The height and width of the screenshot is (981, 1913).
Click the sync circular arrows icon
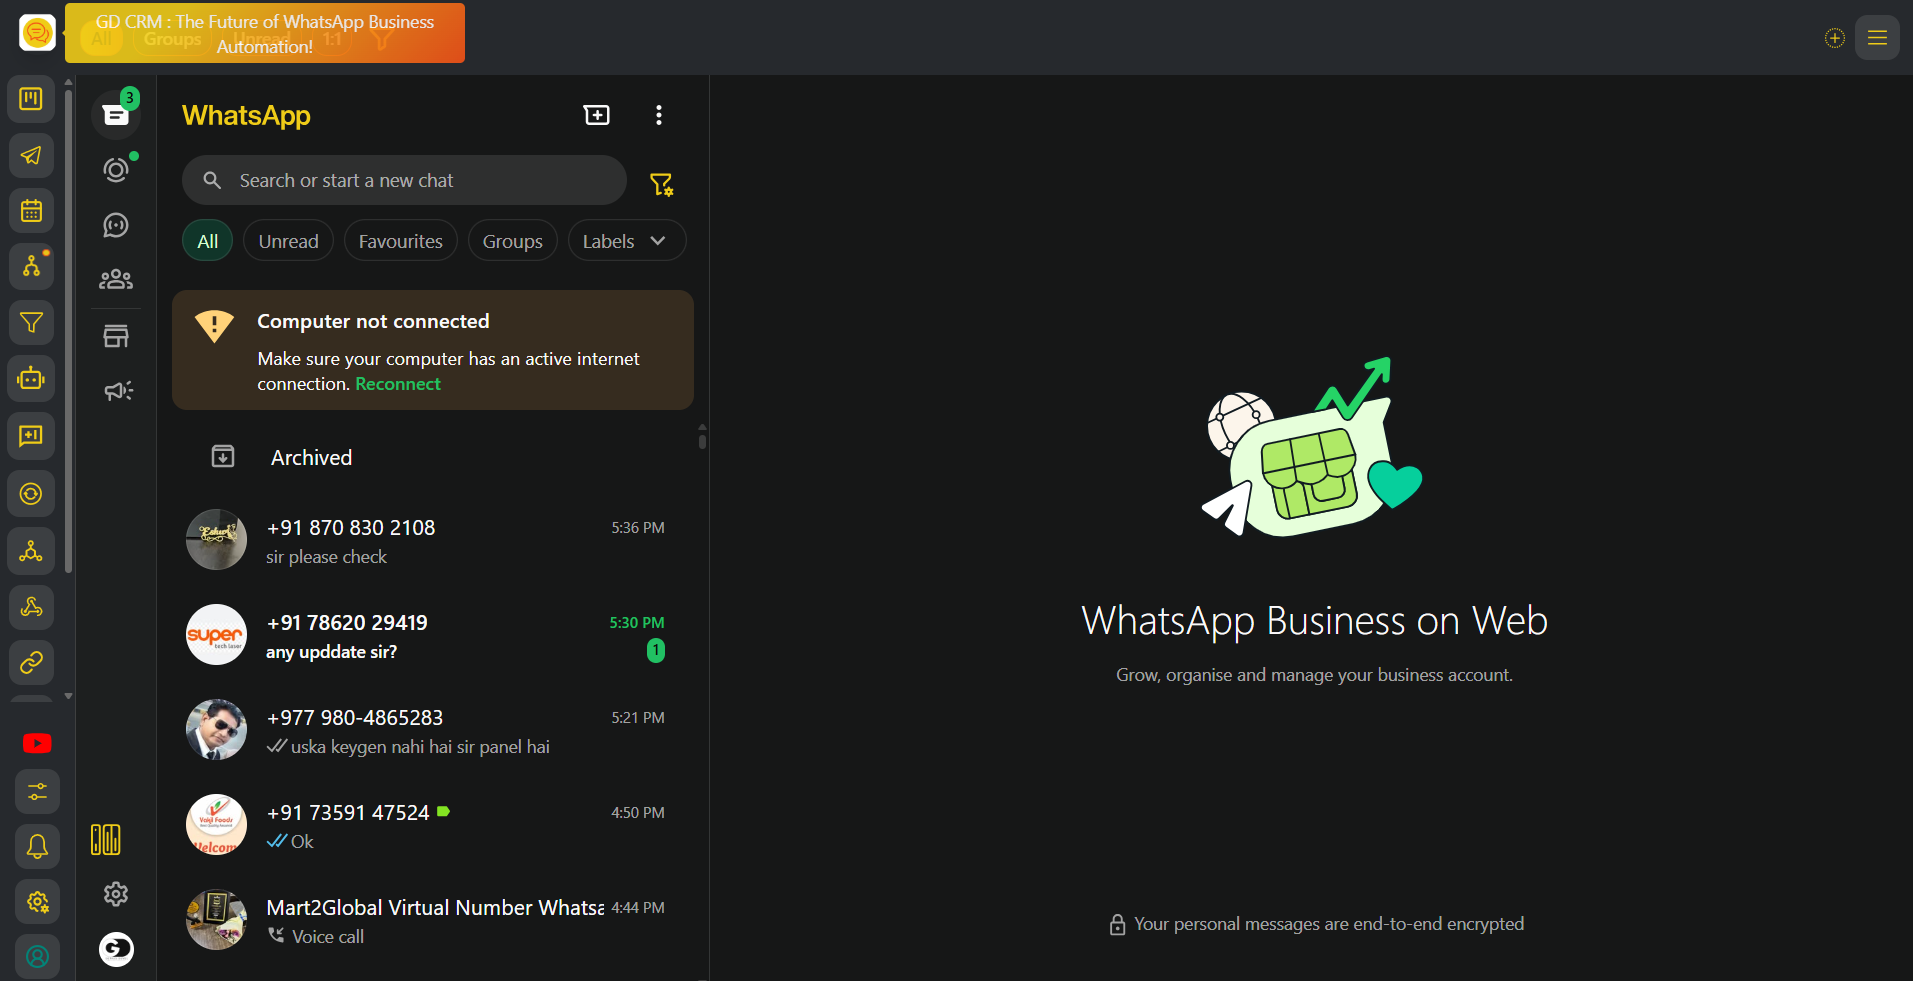click(x=31, y=494)
